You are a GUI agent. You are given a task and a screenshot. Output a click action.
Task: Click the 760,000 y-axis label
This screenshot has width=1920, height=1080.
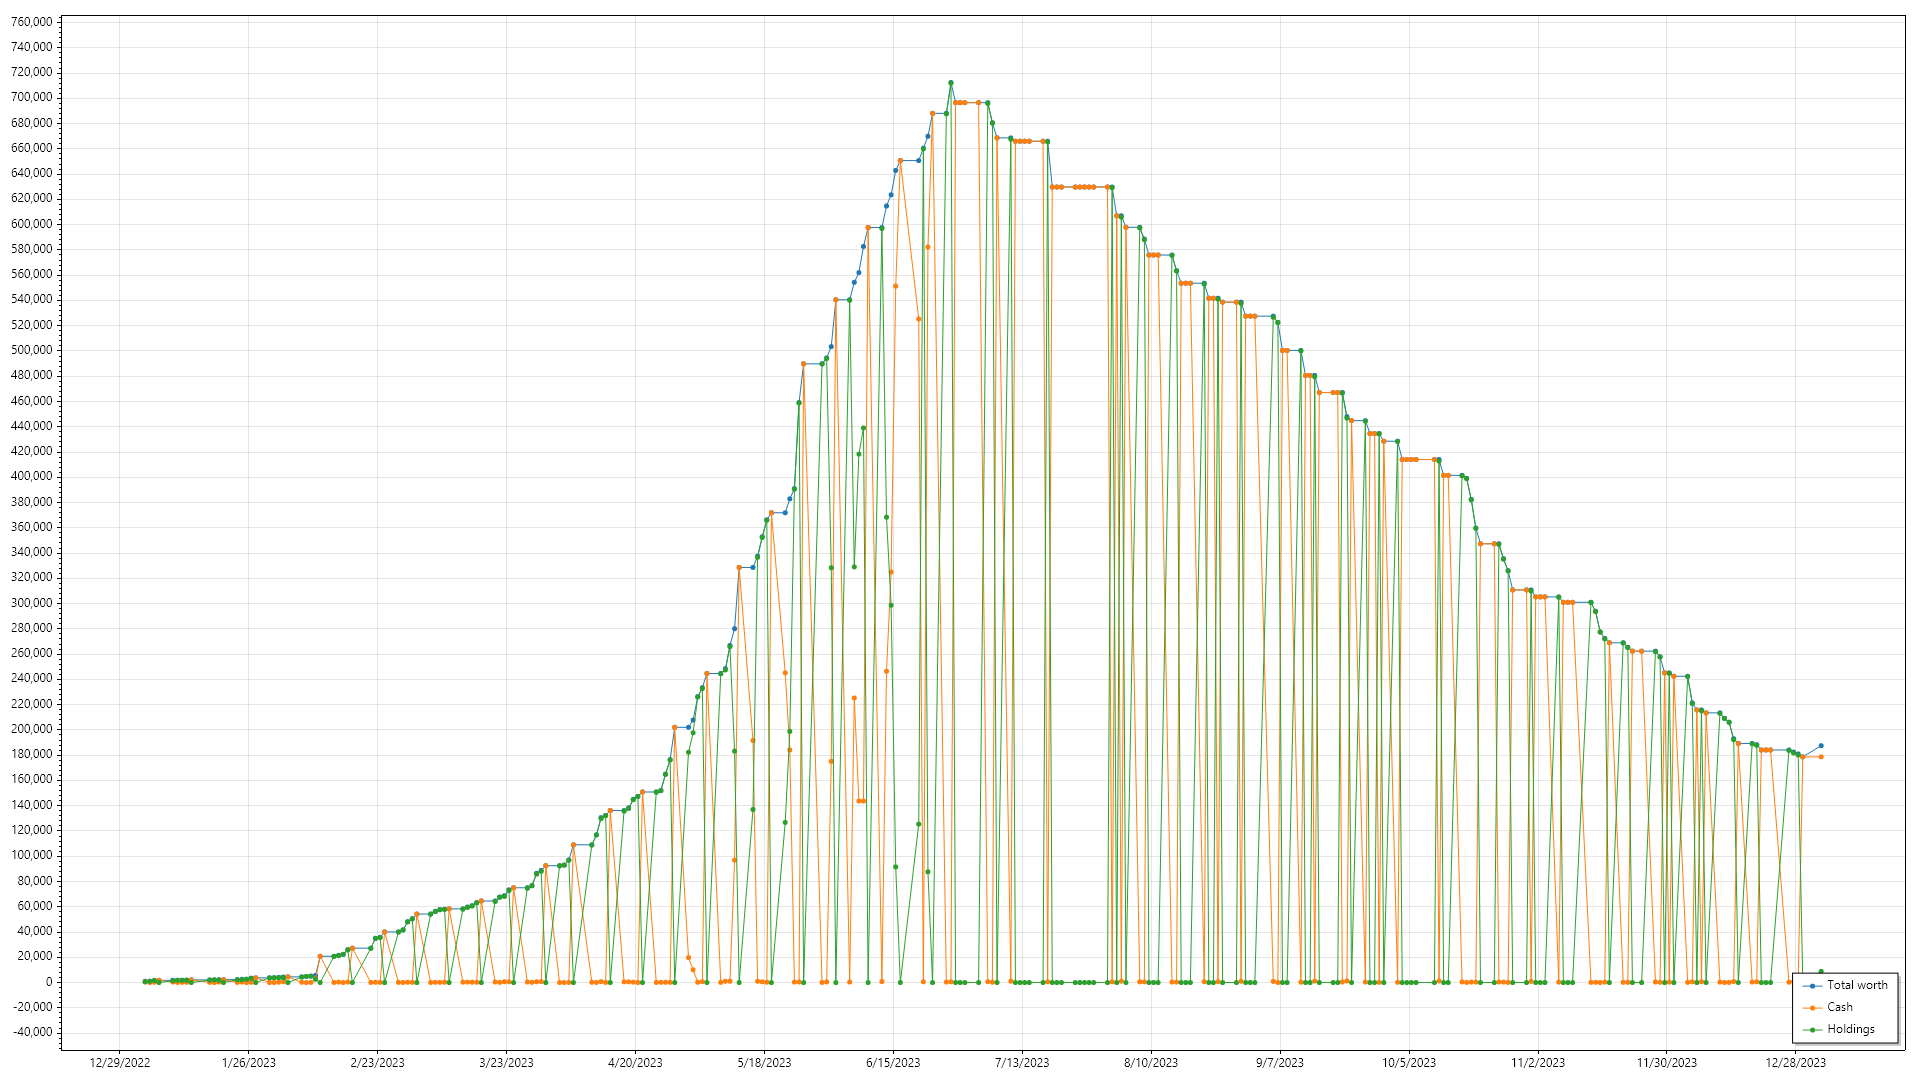(32, 22)
